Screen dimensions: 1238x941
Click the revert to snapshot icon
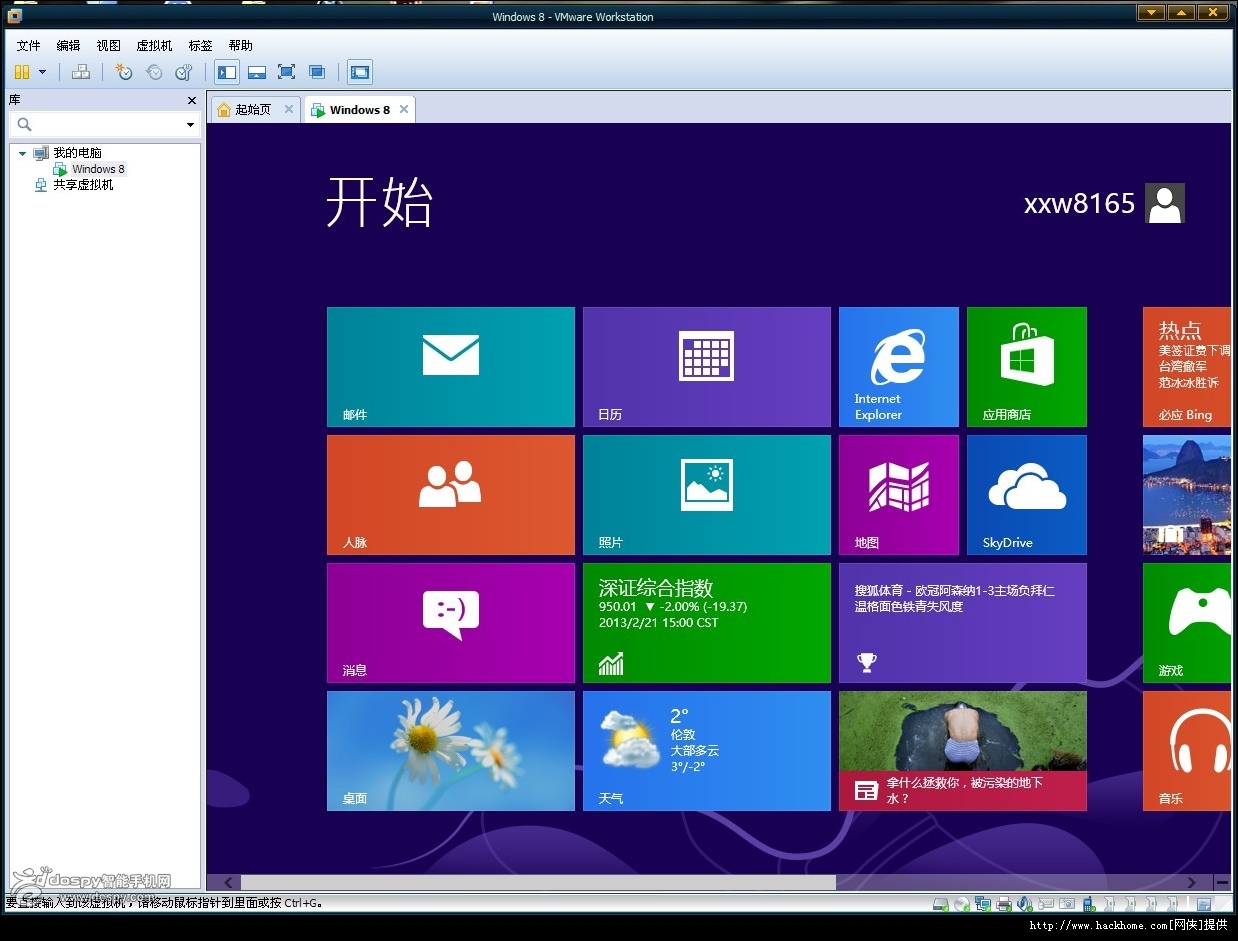click(154, 72)
